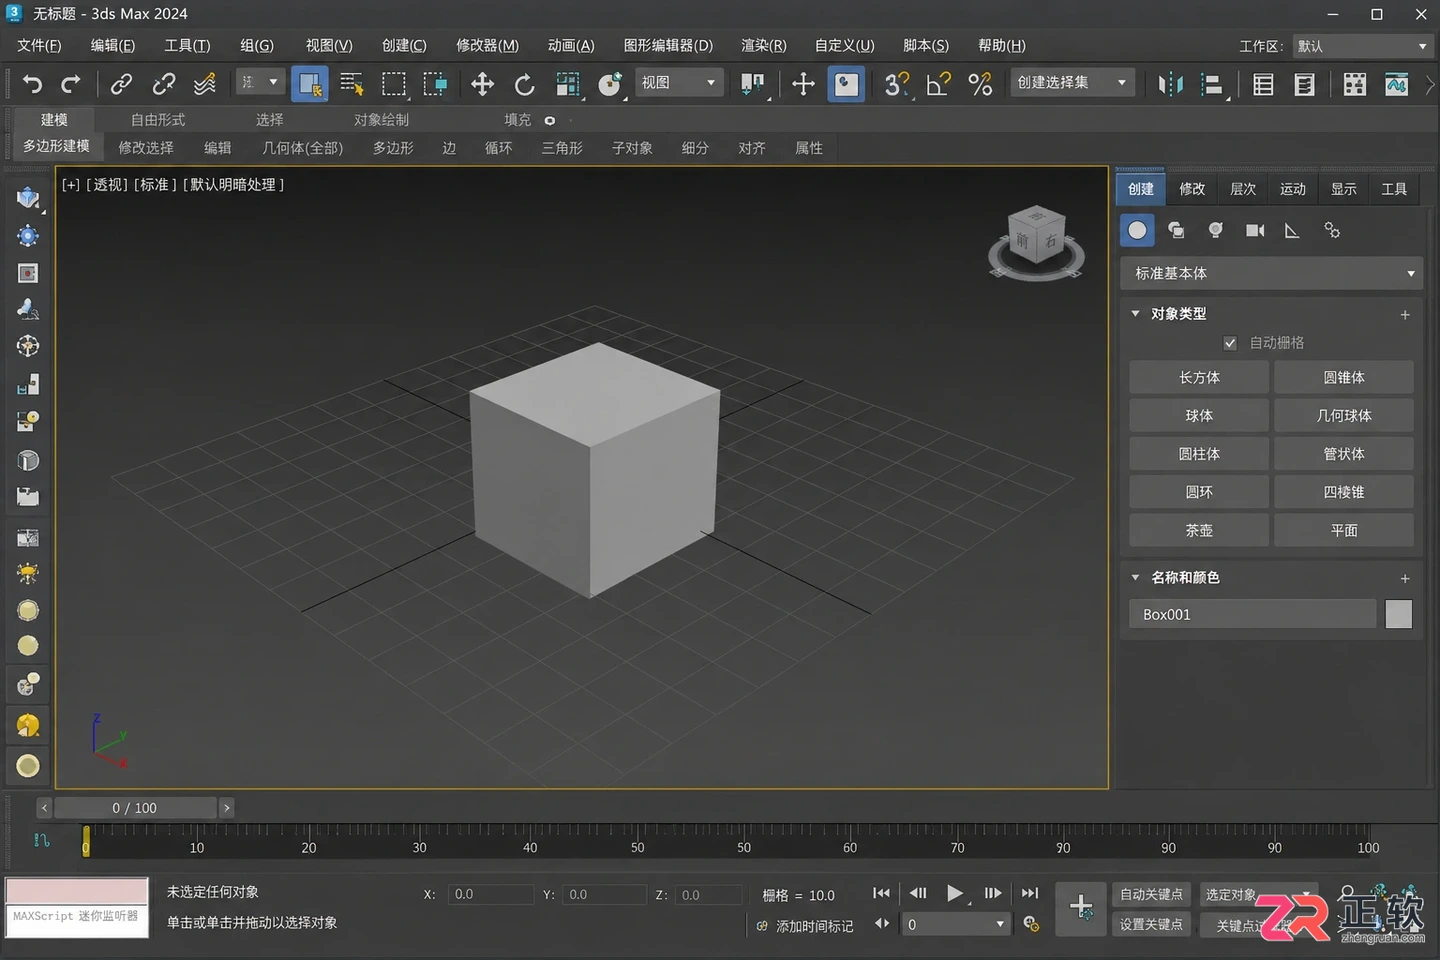Click the 球体 button
This screenshot has width=1440, height=960.
(x=1199, y=415)
